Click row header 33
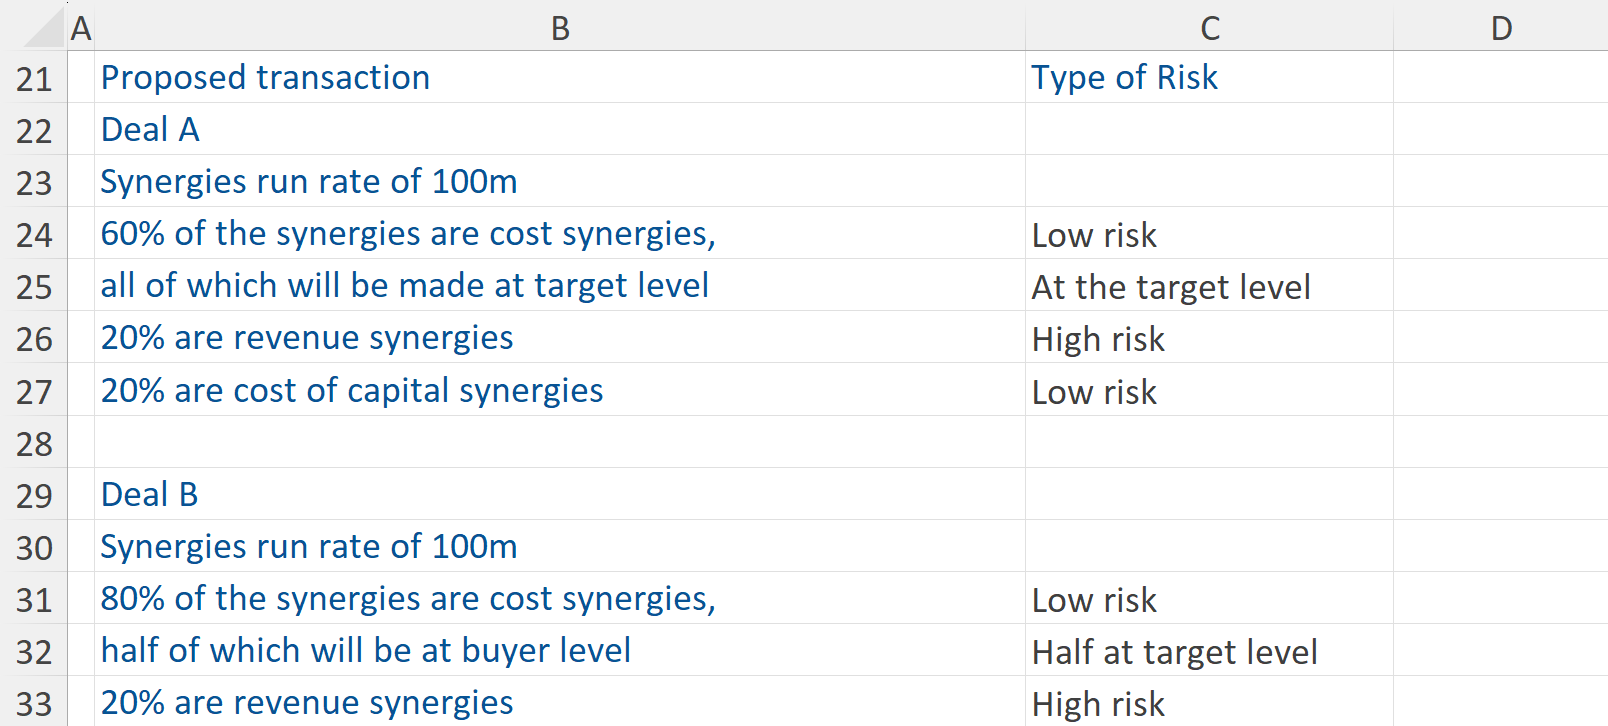This screenshot has height=726, width=1608. [34, 703]
